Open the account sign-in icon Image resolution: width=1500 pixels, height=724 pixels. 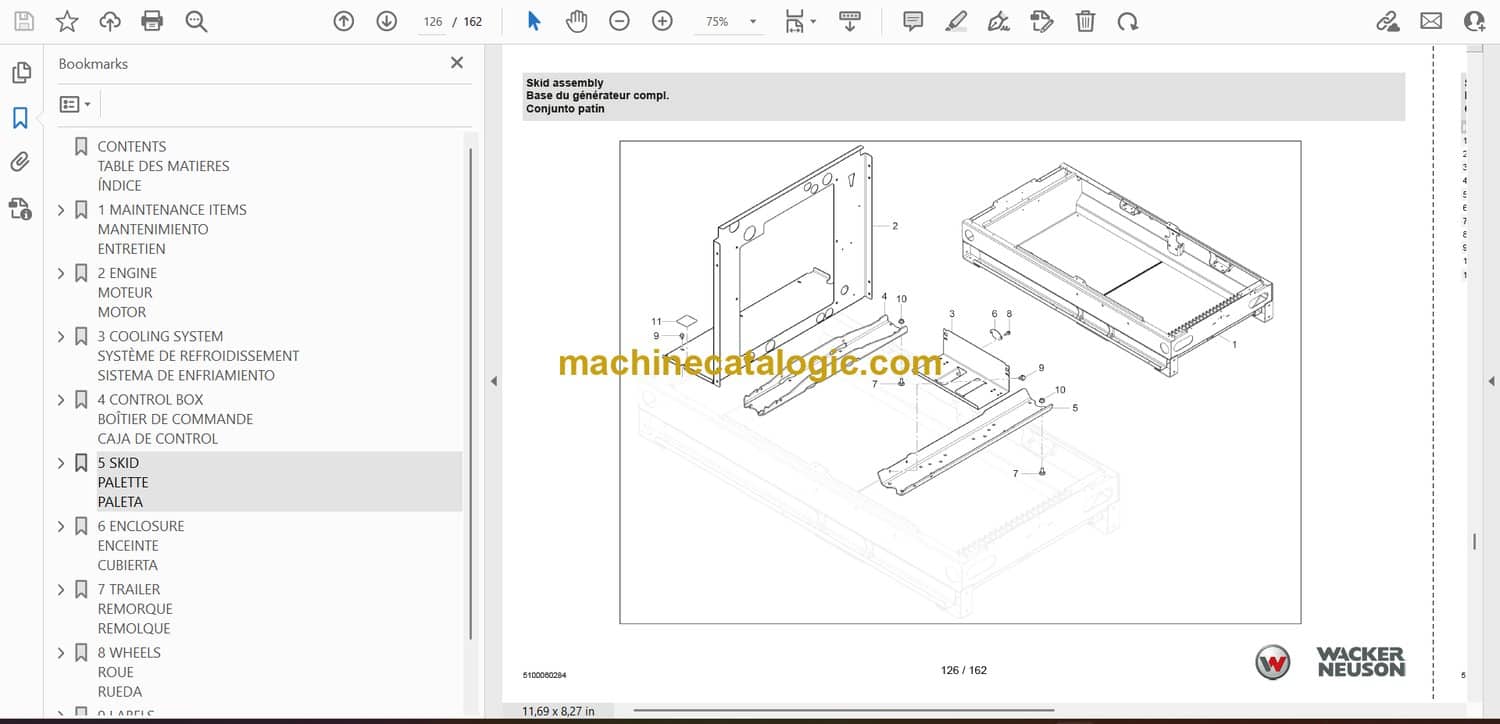(1474, 21)
